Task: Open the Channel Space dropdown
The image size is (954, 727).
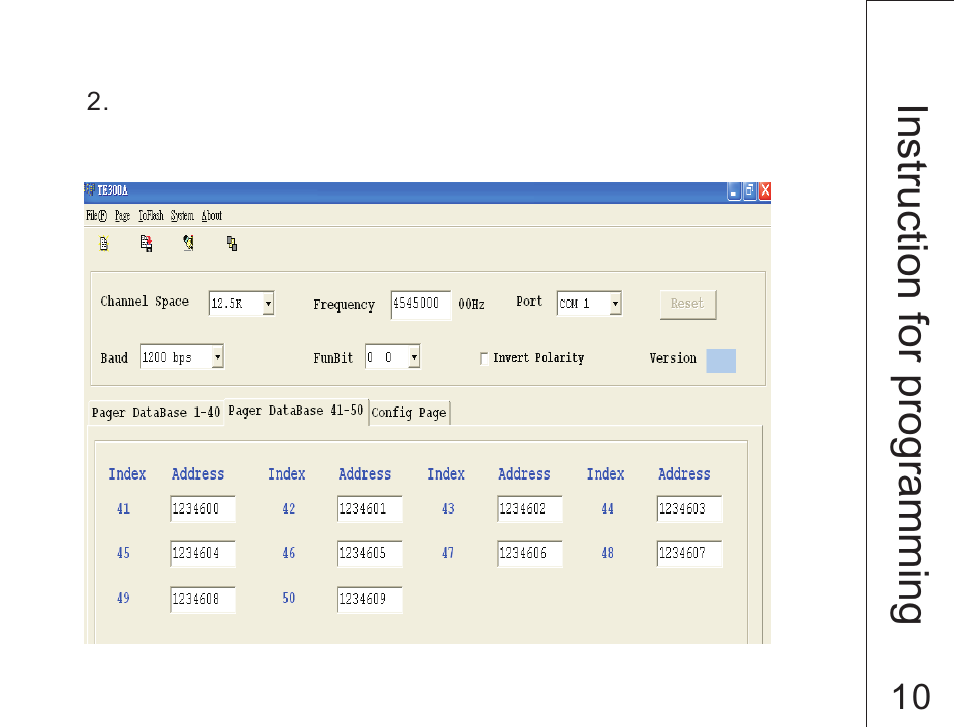Action: (268, 304)
